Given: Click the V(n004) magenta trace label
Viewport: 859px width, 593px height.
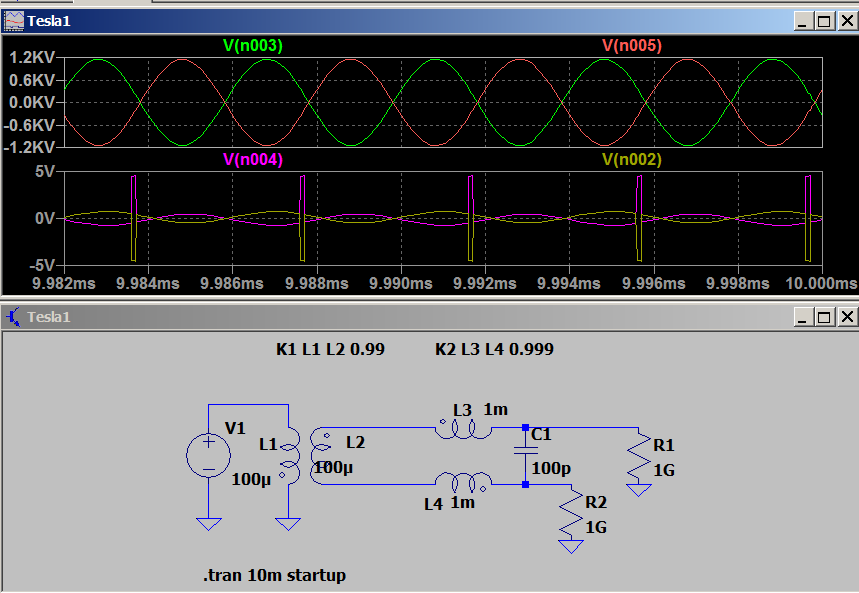Looking at the screenshot, I should pyautogui.click(x=253, y=160).
